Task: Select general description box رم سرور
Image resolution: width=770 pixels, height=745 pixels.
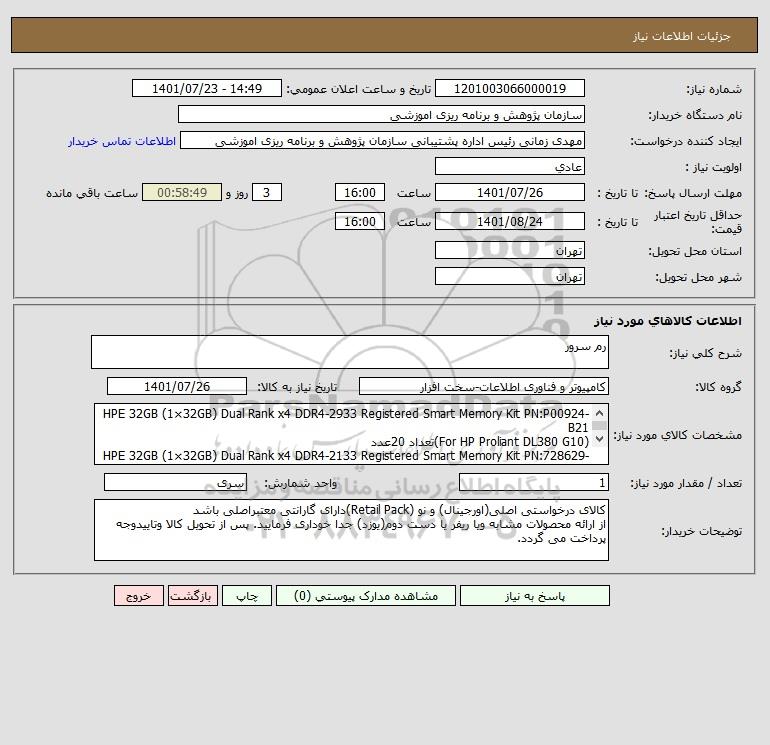Action: click(350, 352)
